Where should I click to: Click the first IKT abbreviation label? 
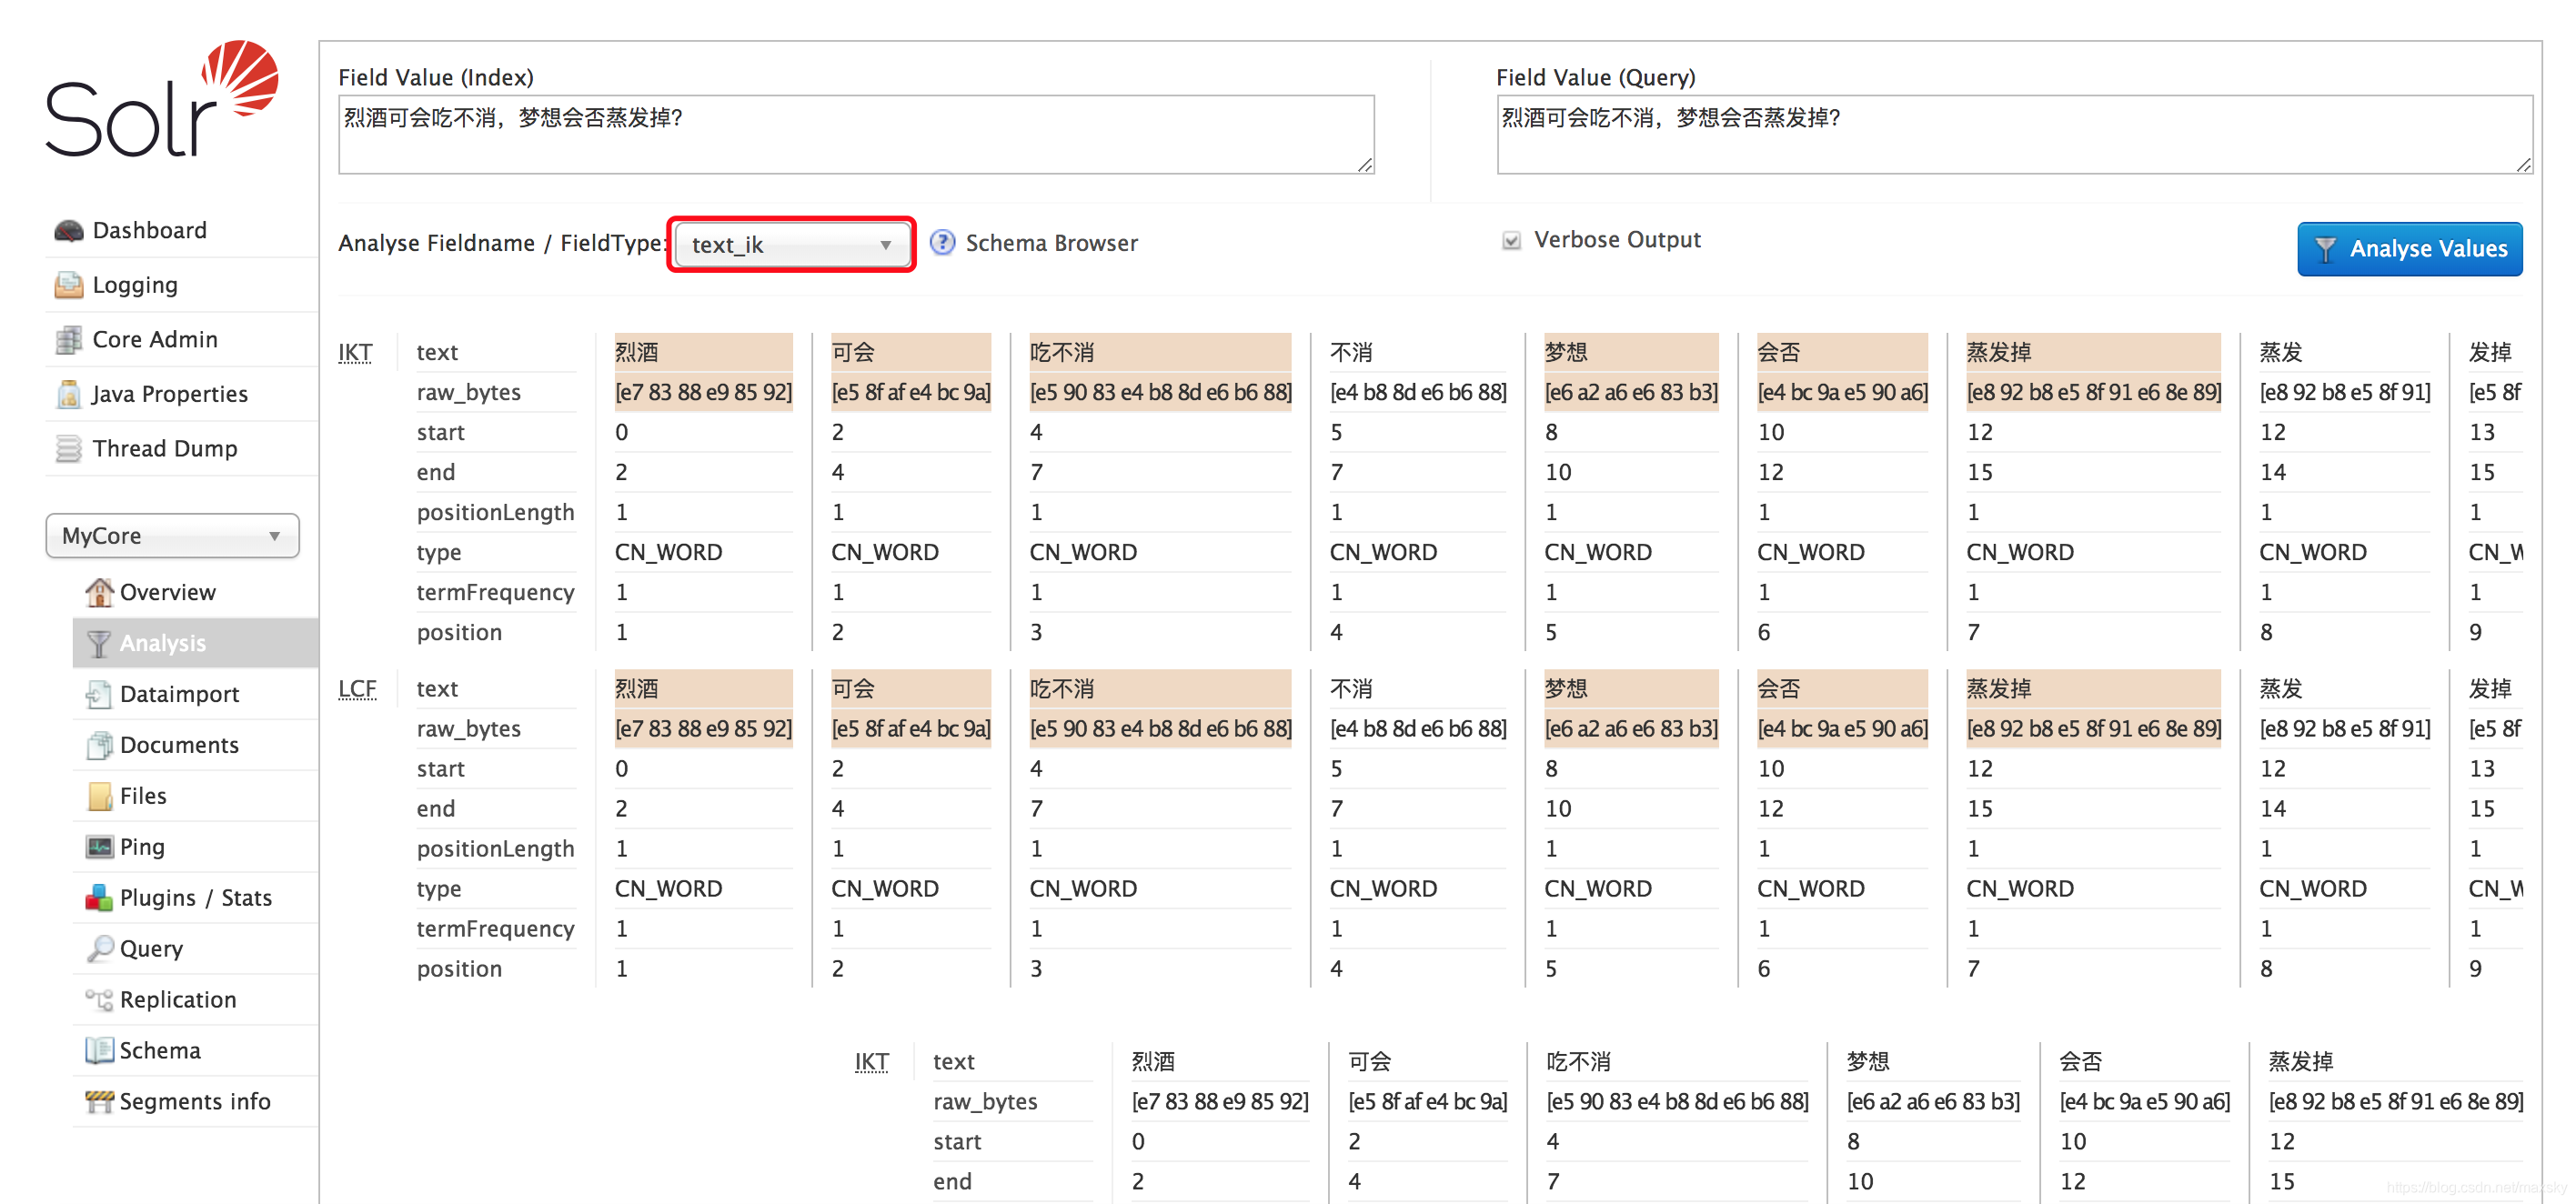(x=355, y=353)
